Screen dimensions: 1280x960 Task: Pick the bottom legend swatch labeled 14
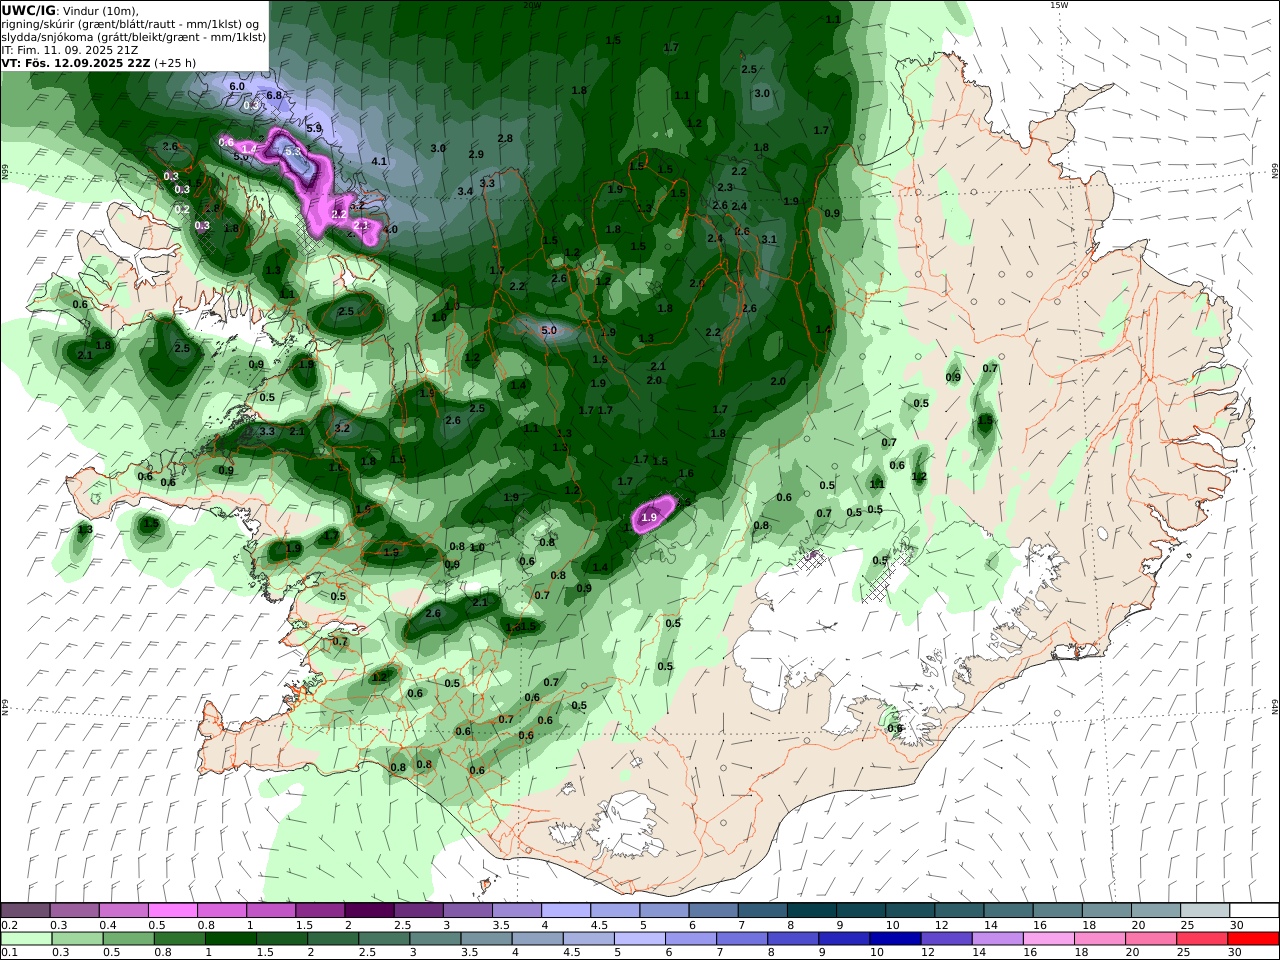(998, 939)
